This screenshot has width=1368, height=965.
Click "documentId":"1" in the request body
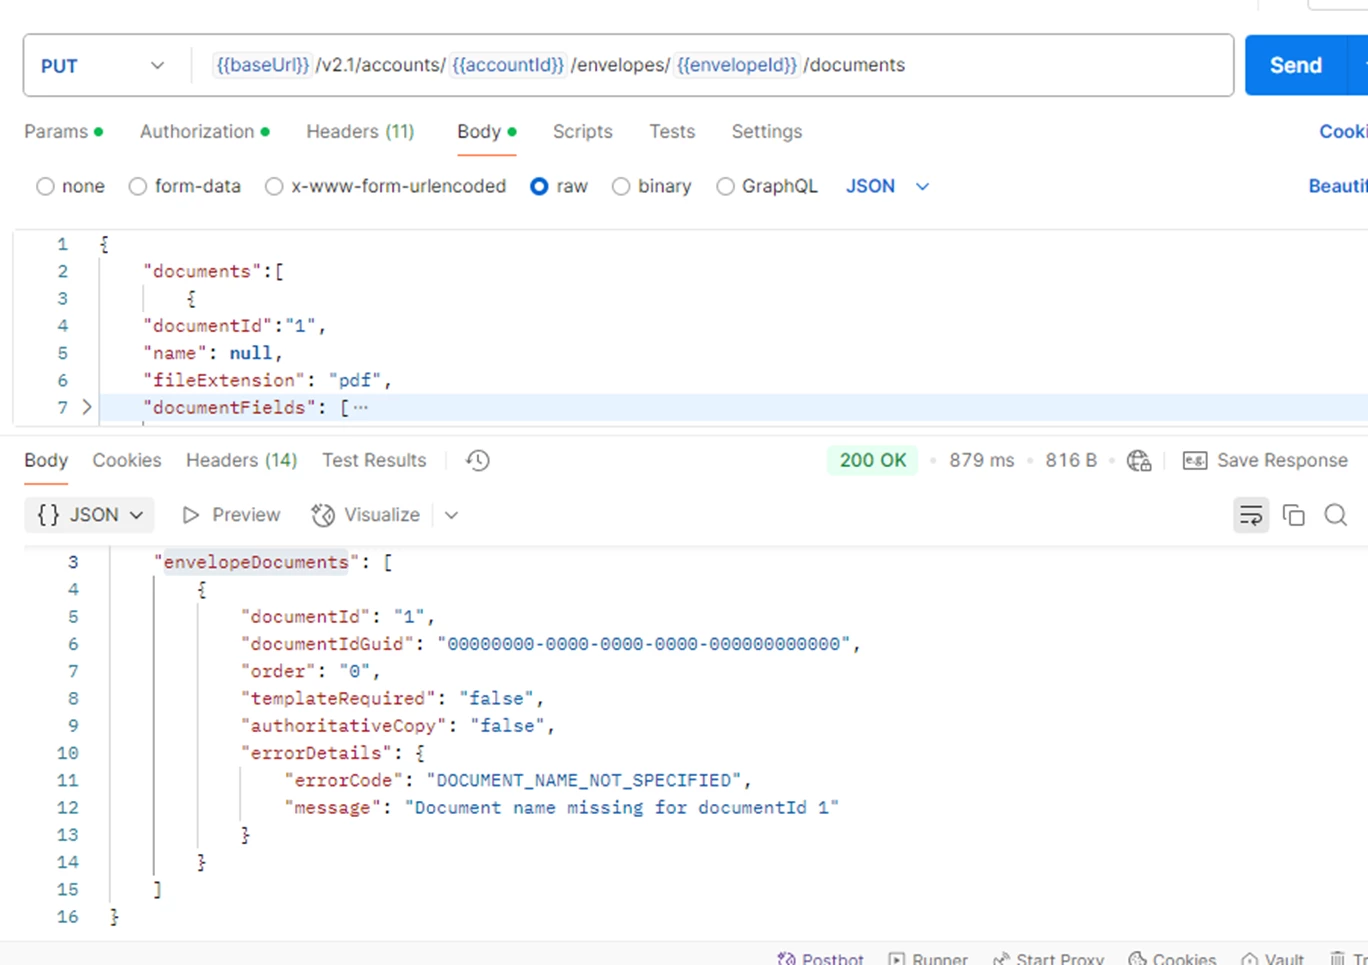click(234, 325)
